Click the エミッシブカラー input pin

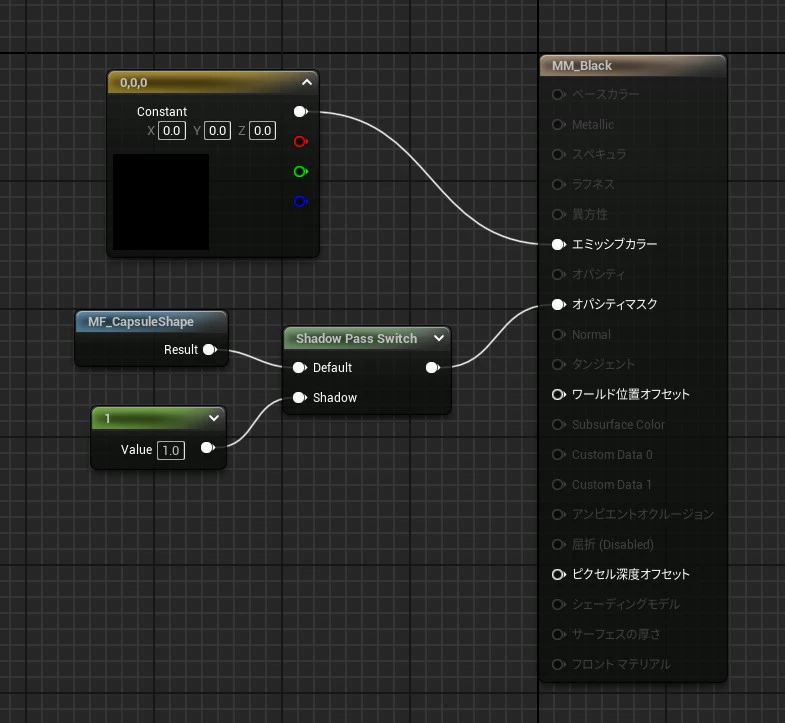[x=558, y=244]
